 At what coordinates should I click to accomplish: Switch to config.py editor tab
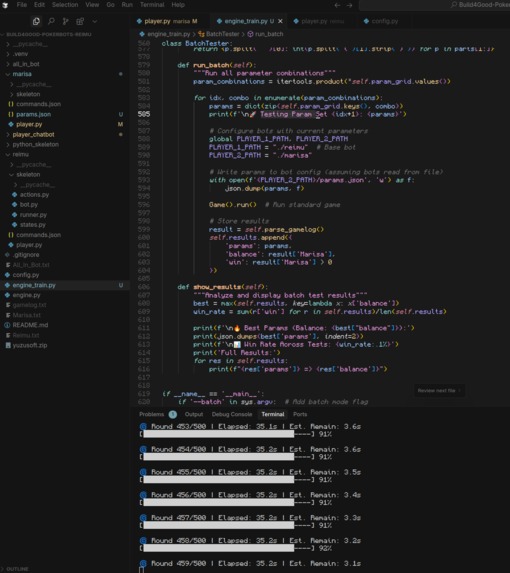(x=381, y=21)
